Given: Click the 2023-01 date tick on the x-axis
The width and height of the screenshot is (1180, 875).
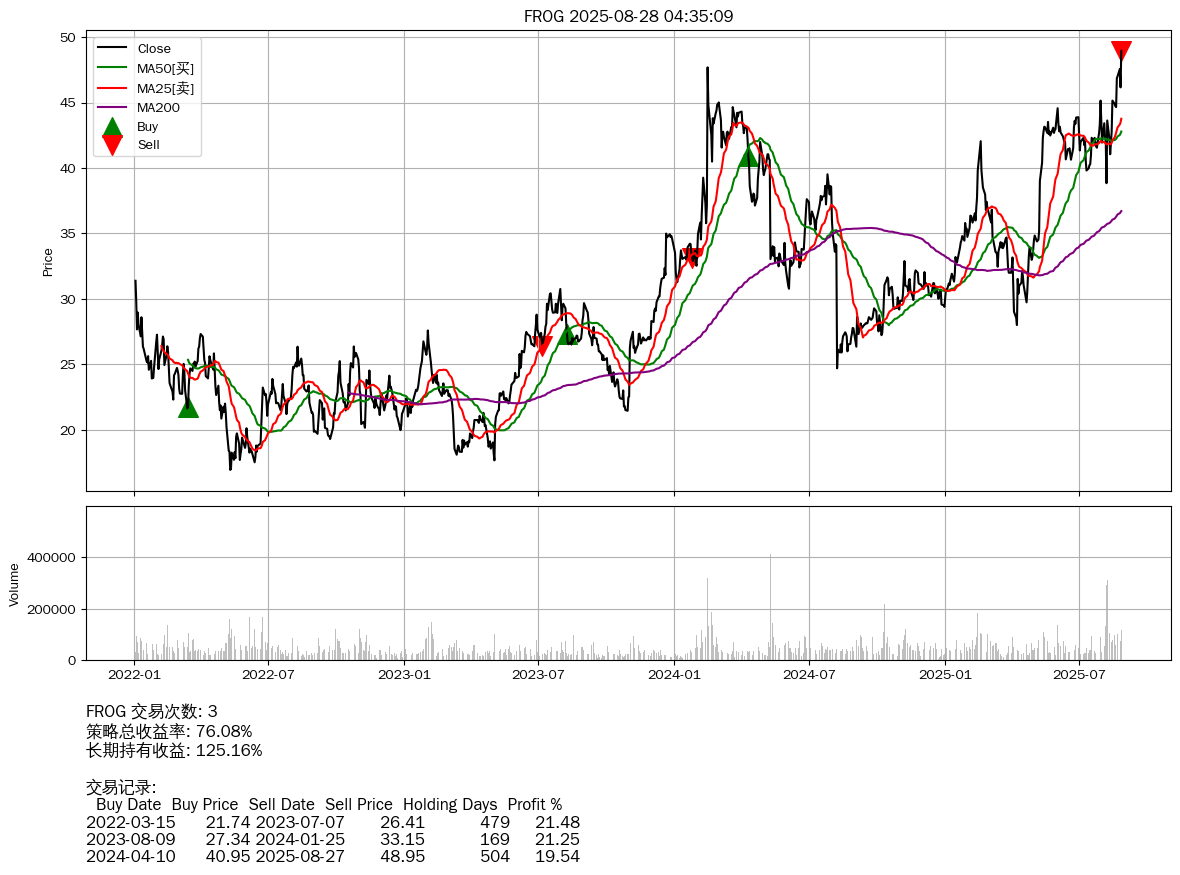Looking at the screenshot, I should (404, 674).
